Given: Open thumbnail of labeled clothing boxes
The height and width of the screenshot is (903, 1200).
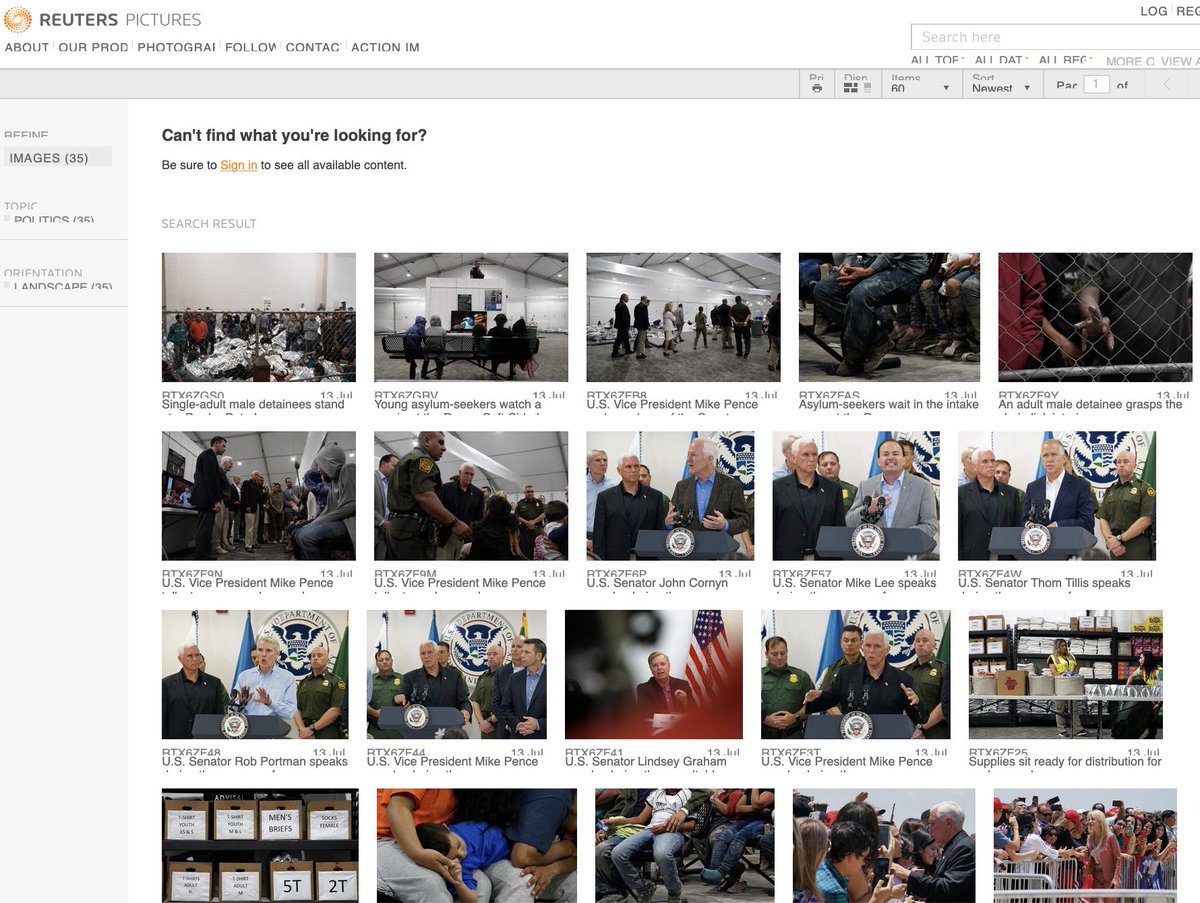Looking at the screenshot, I should coord(259,846).
